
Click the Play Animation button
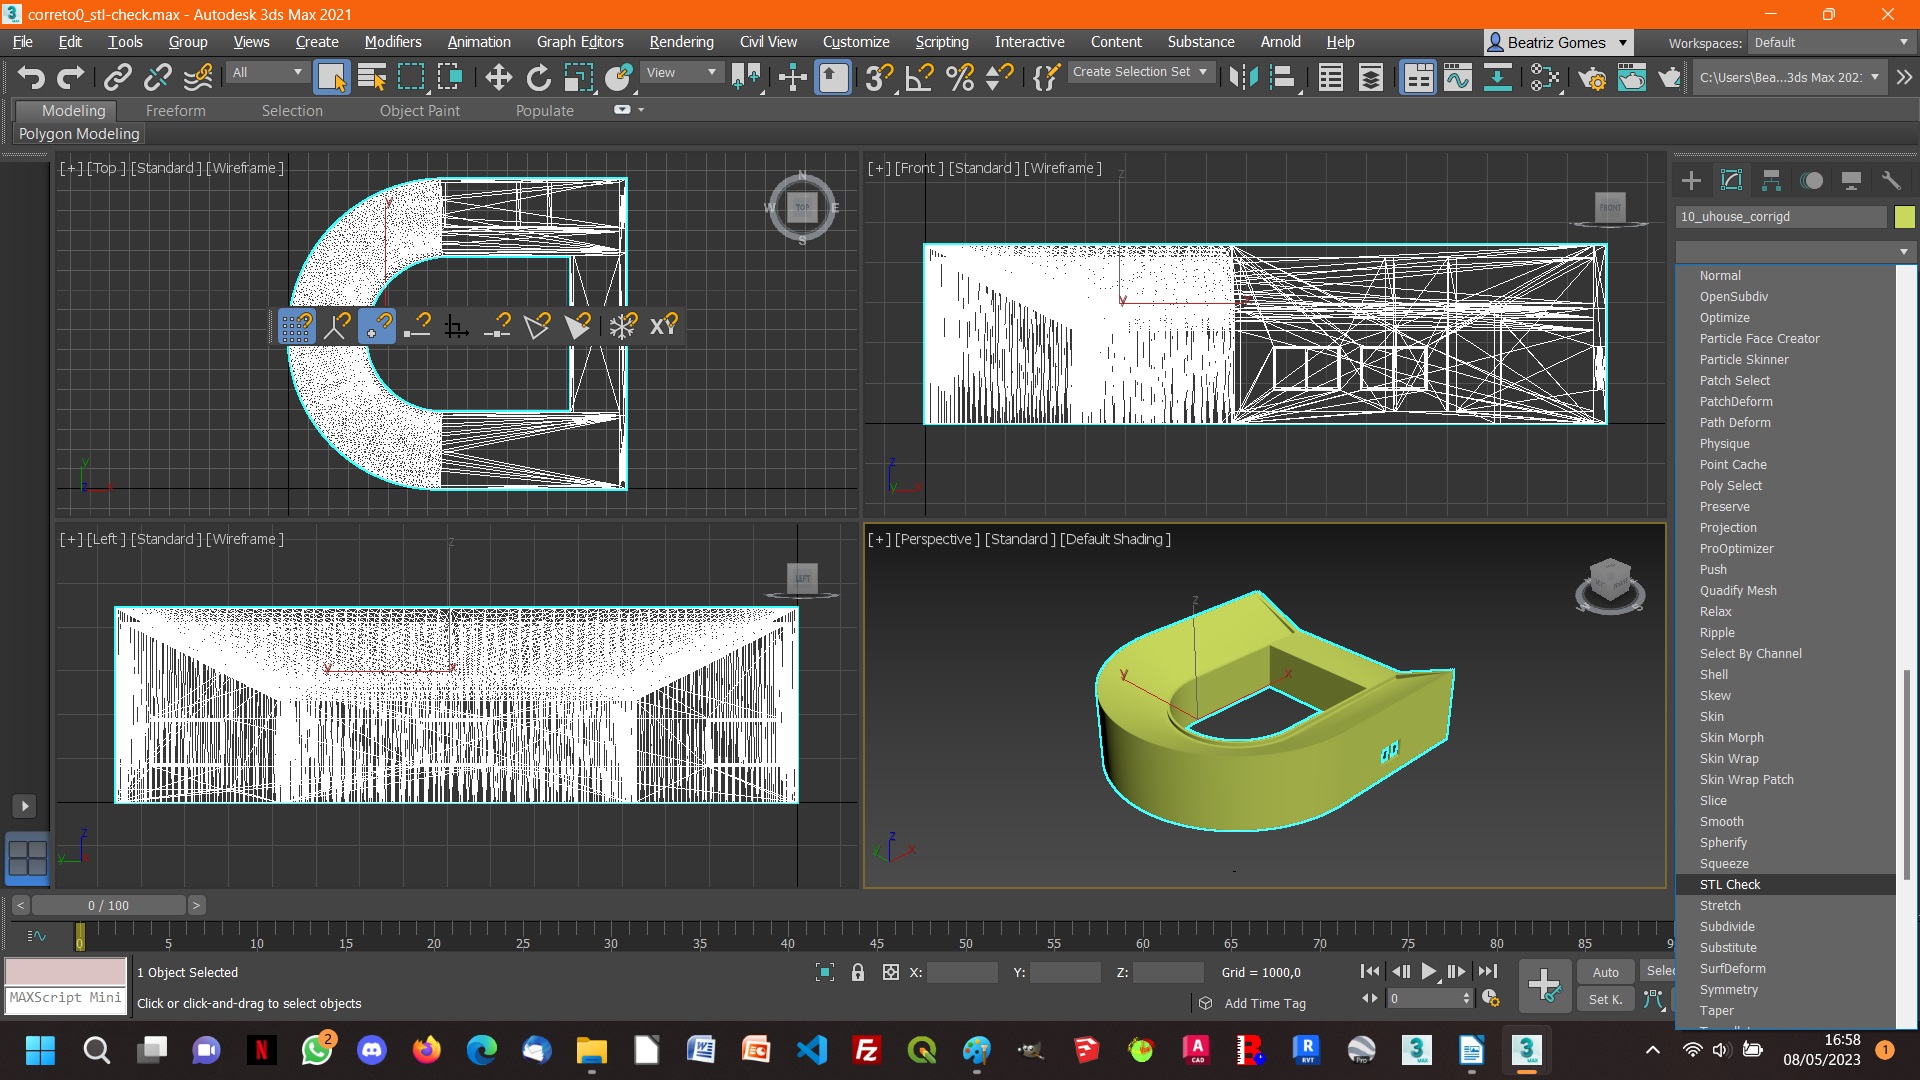click(x=1429, y=972)
